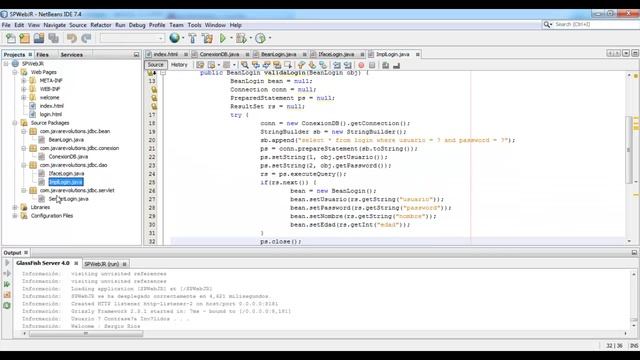640x360 pixels.
Task: Collapse the SPWebJR project node
Action: coord(6,64)
